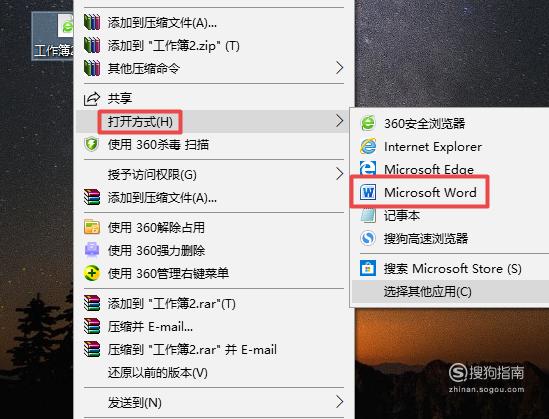Click the Microsoft Edge icon in submenu
This screenshot has height=419, width=549.
click(x=368, y=168)
